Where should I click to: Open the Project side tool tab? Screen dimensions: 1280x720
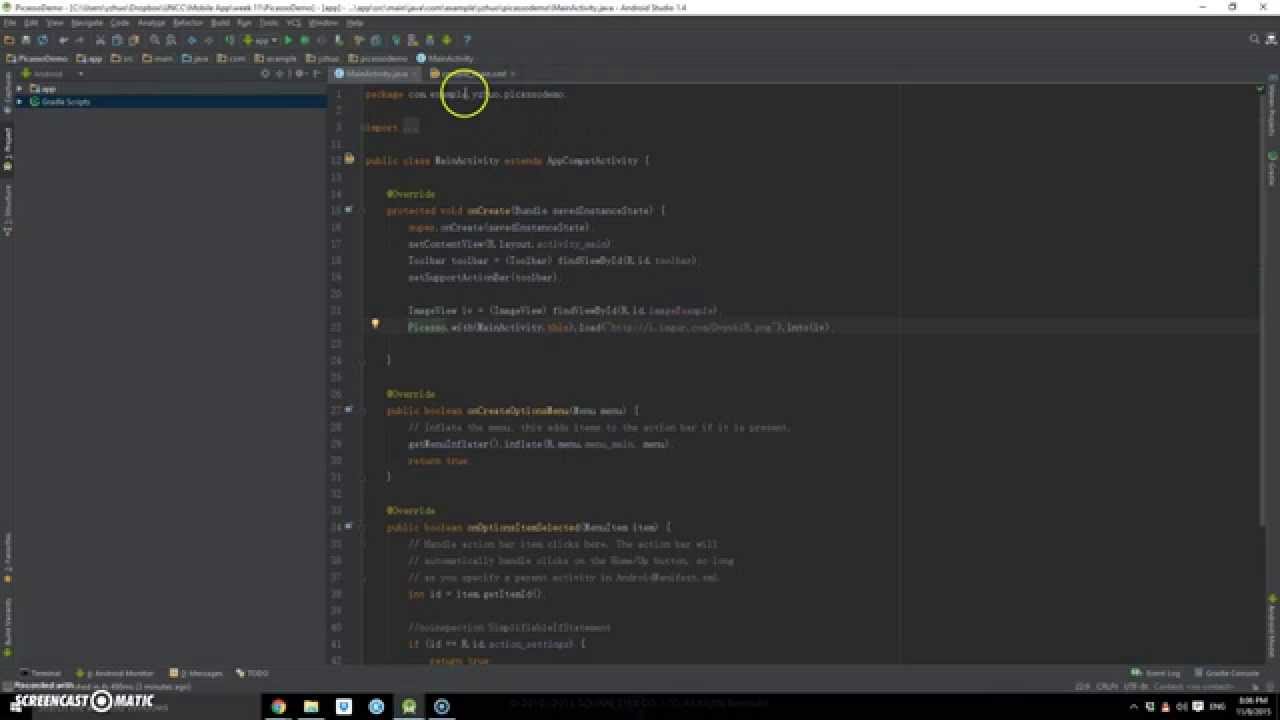tap(8, 148)
